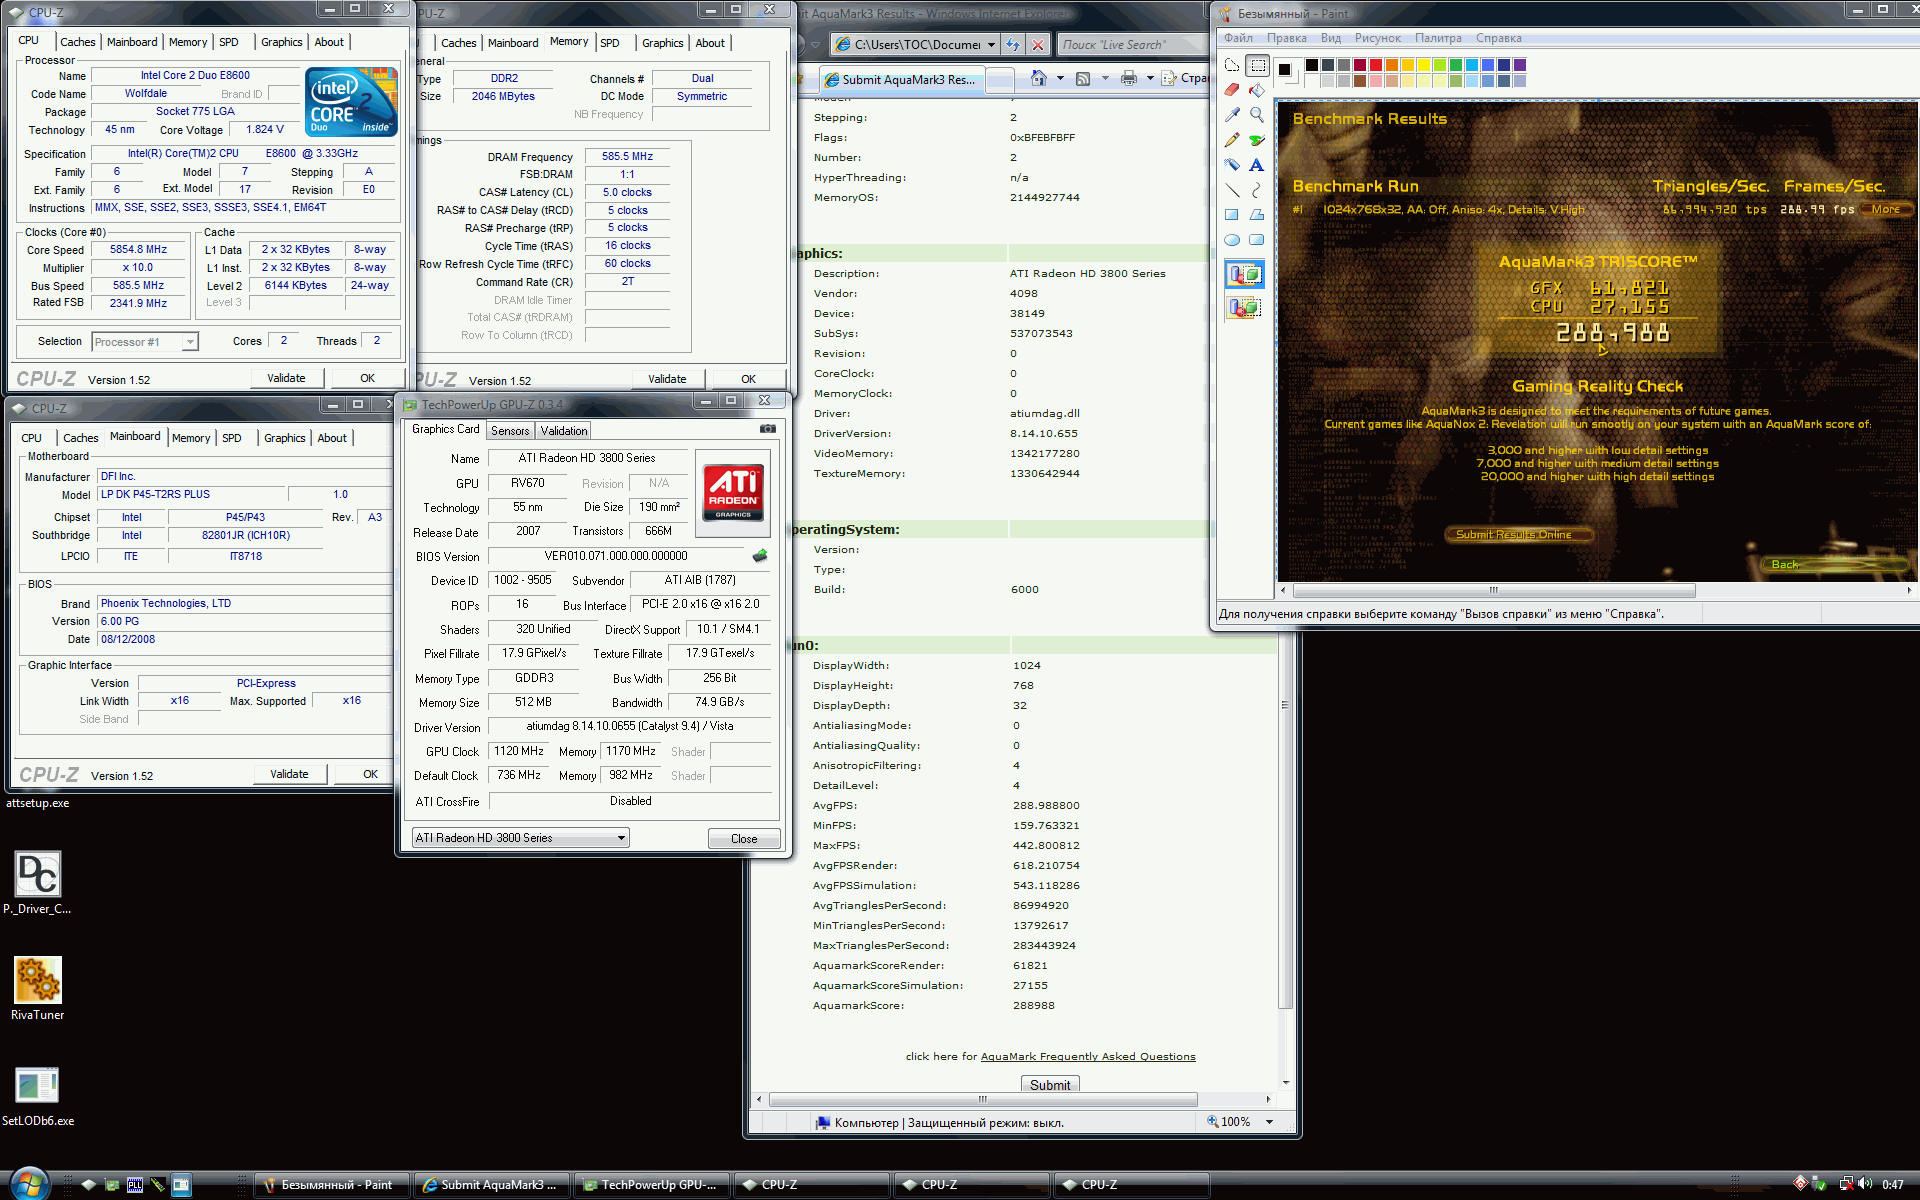Pick the Text tool (letter A)
1920x1200 pixels.
click(x=1257, y=165)
